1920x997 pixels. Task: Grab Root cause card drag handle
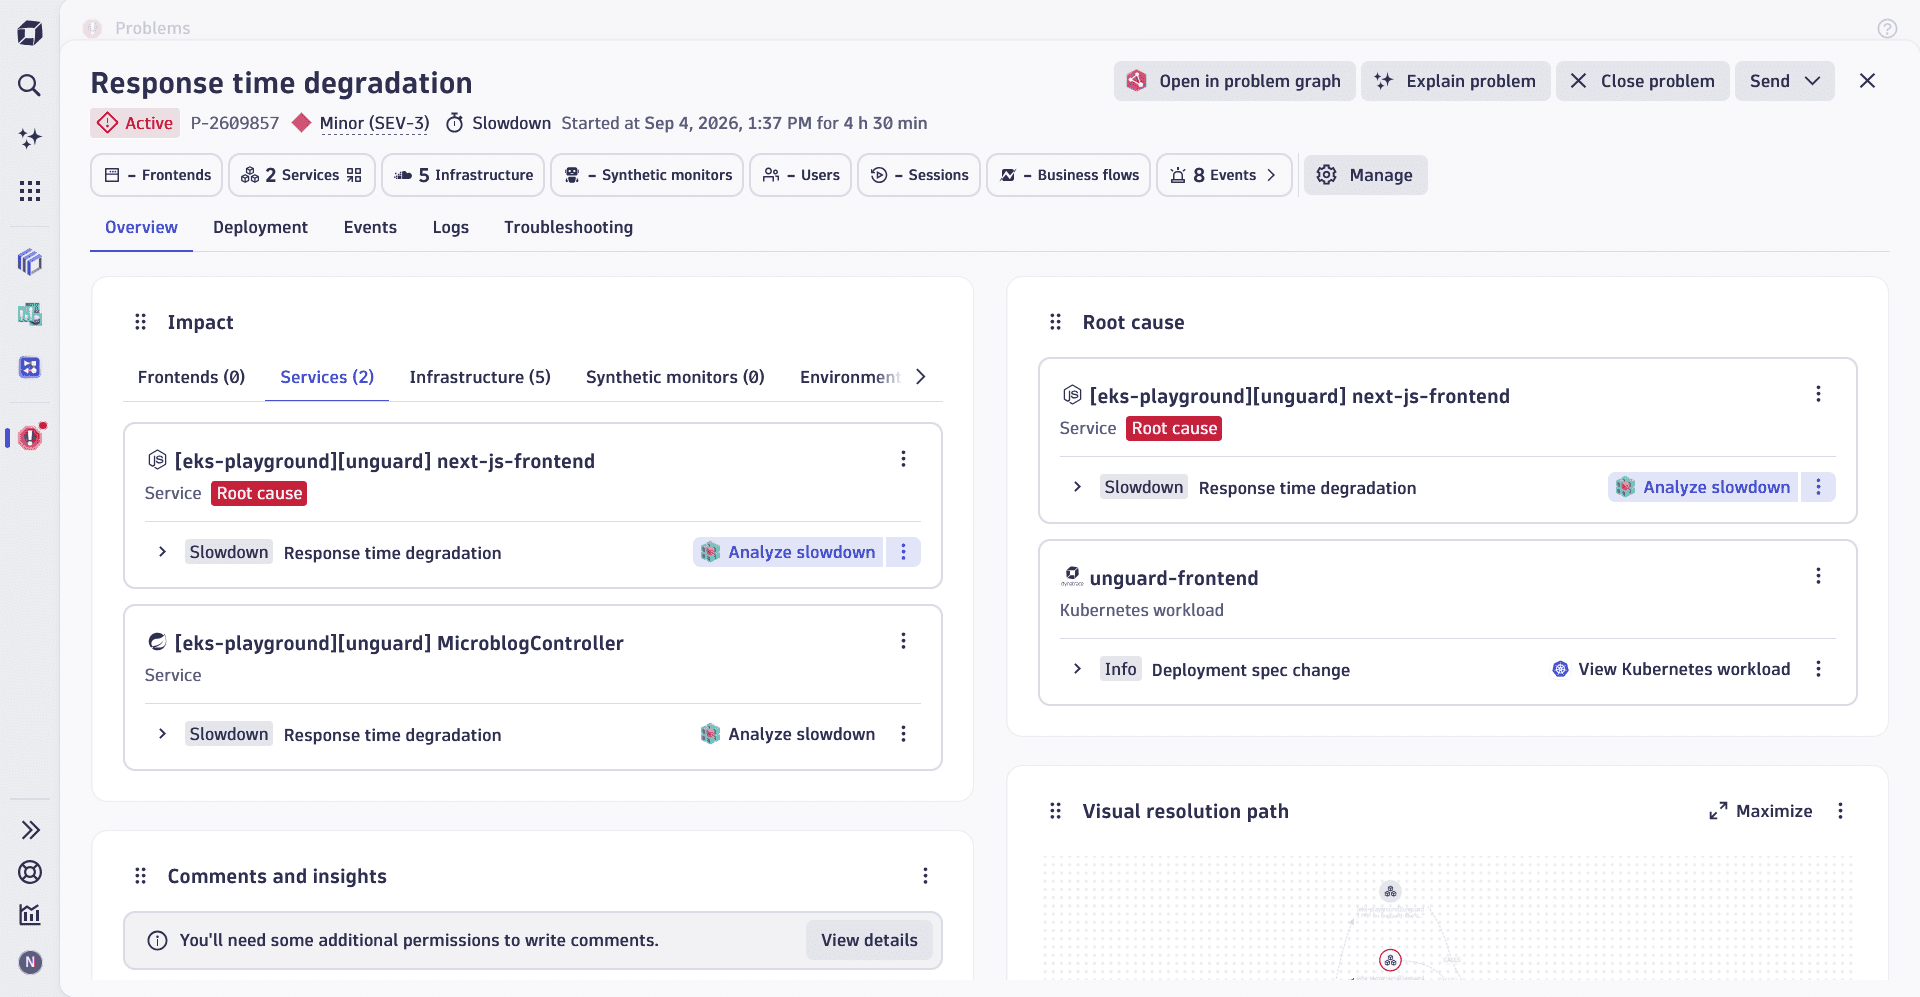[1055, 322]
